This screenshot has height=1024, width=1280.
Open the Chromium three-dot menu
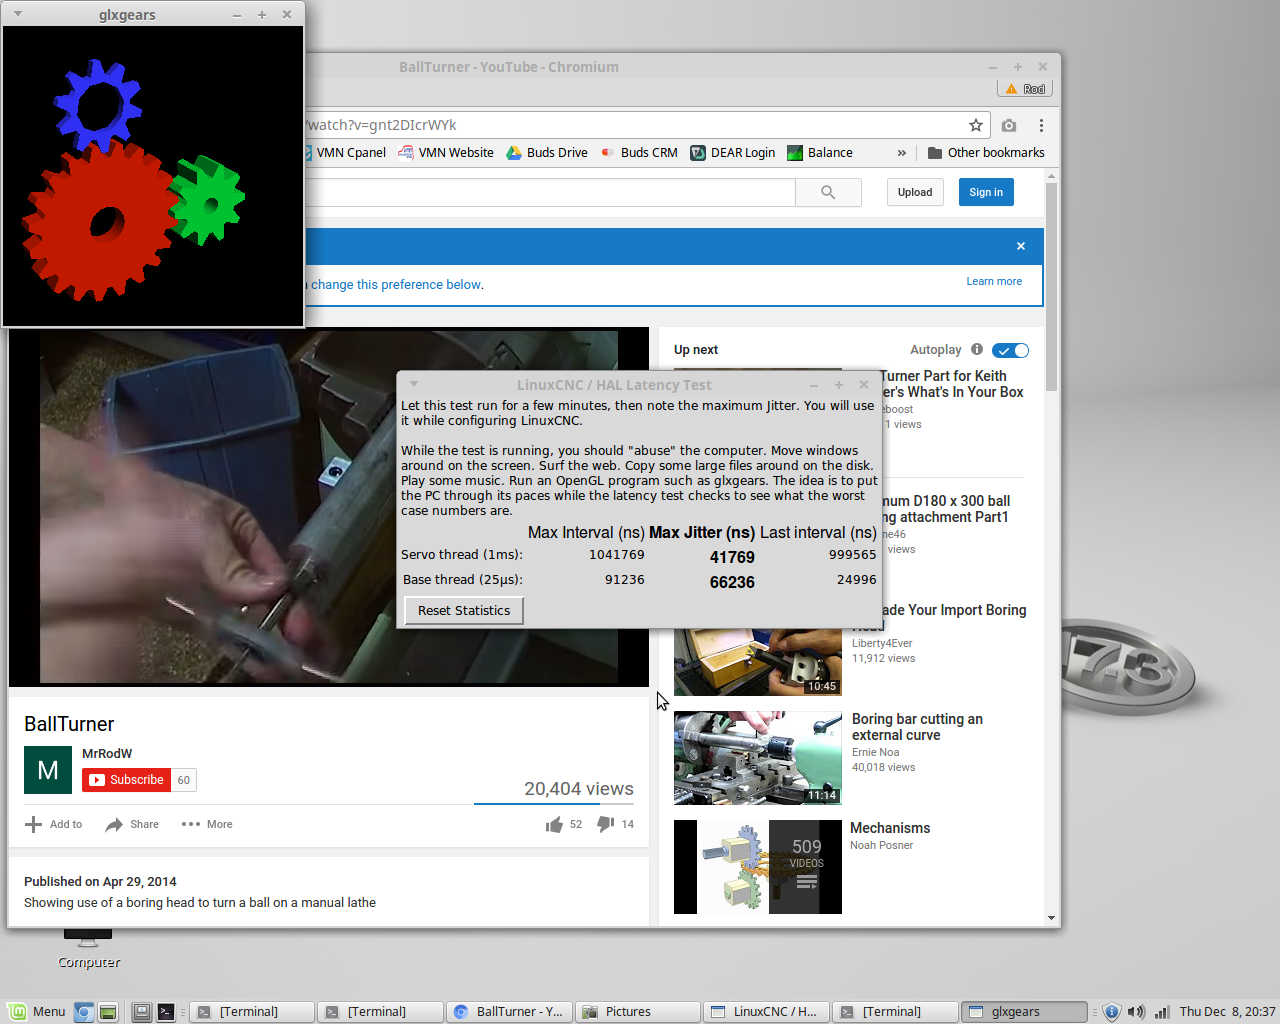(x=1041, y=125)
